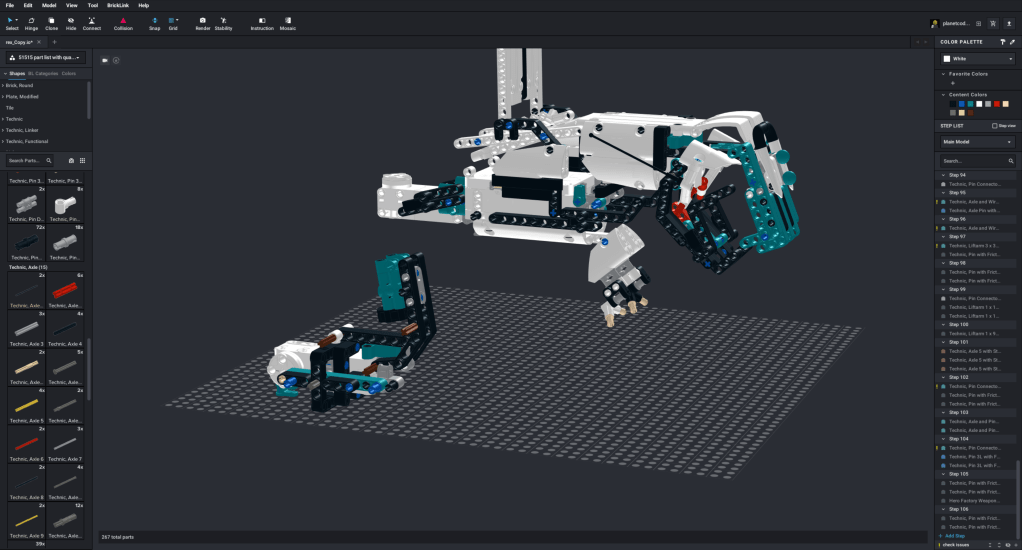1022x550 pixels.
Task: Activate the Hinge tool
Action: click(x=32, y=23)
